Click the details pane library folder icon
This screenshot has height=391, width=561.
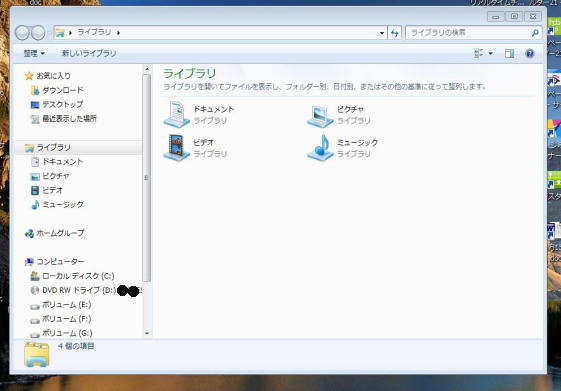click(x=36, y=355)
